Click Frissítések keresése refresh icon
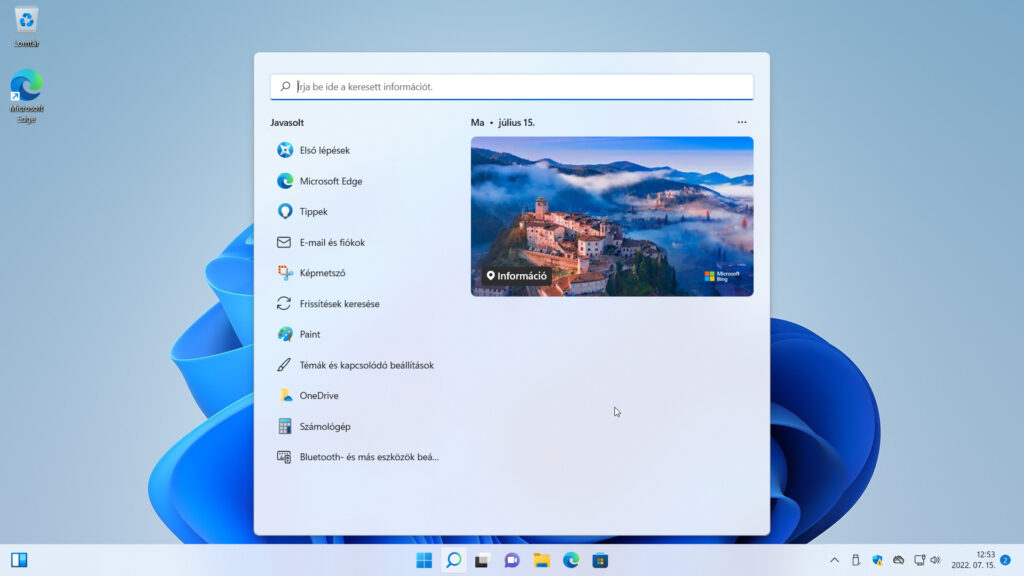 [x=283, y=304]
